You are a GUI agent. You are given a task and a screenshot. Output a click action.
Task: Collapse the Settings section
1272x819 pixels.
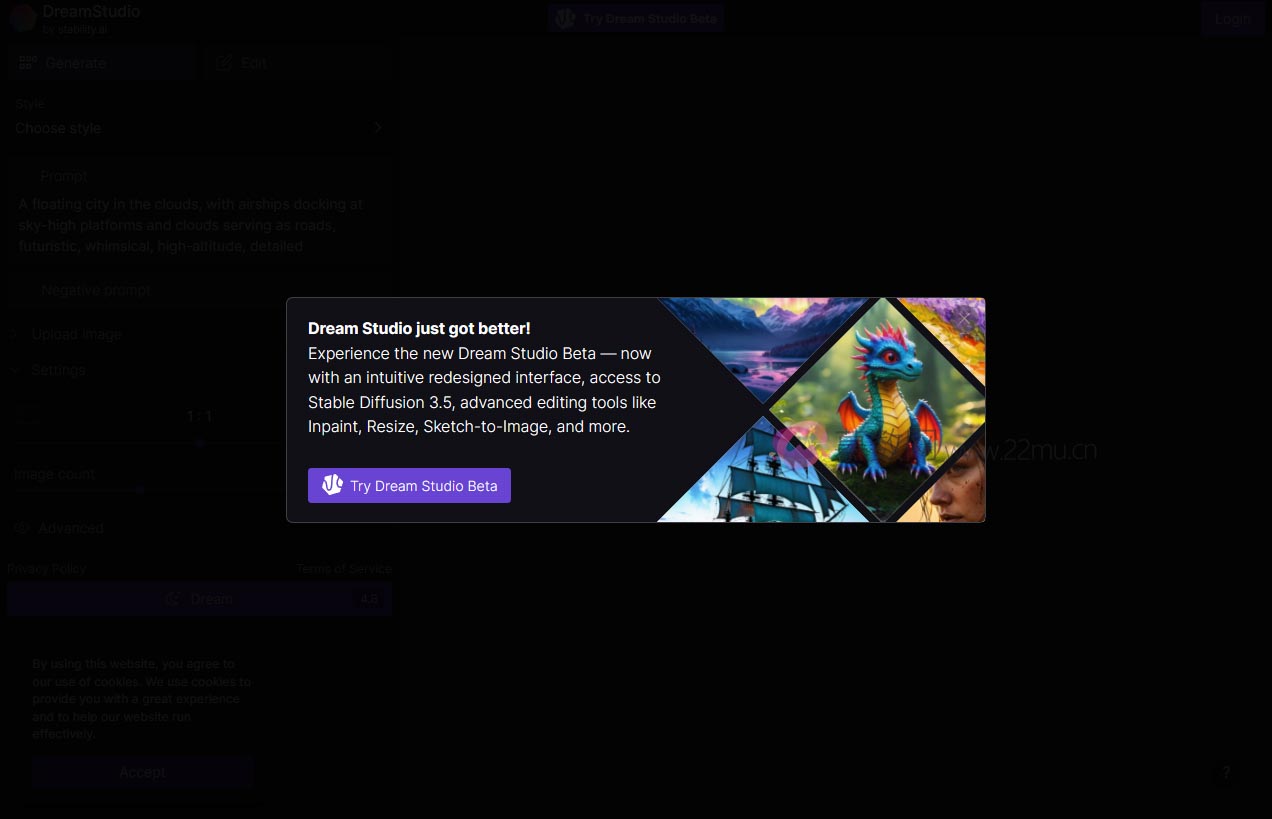58,370
